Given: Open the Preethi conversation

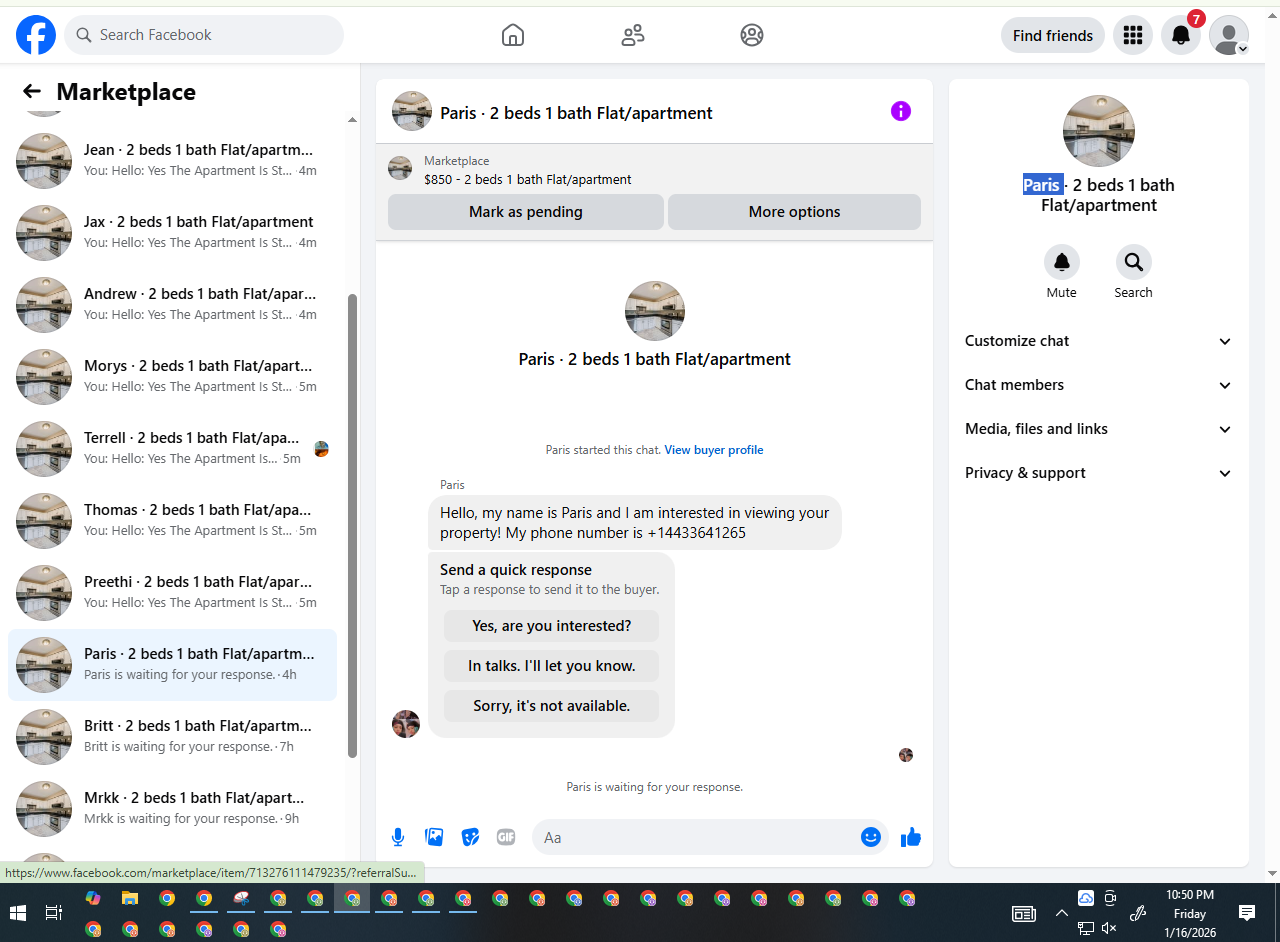Looking at the screenshot, I should coord(172,592).
